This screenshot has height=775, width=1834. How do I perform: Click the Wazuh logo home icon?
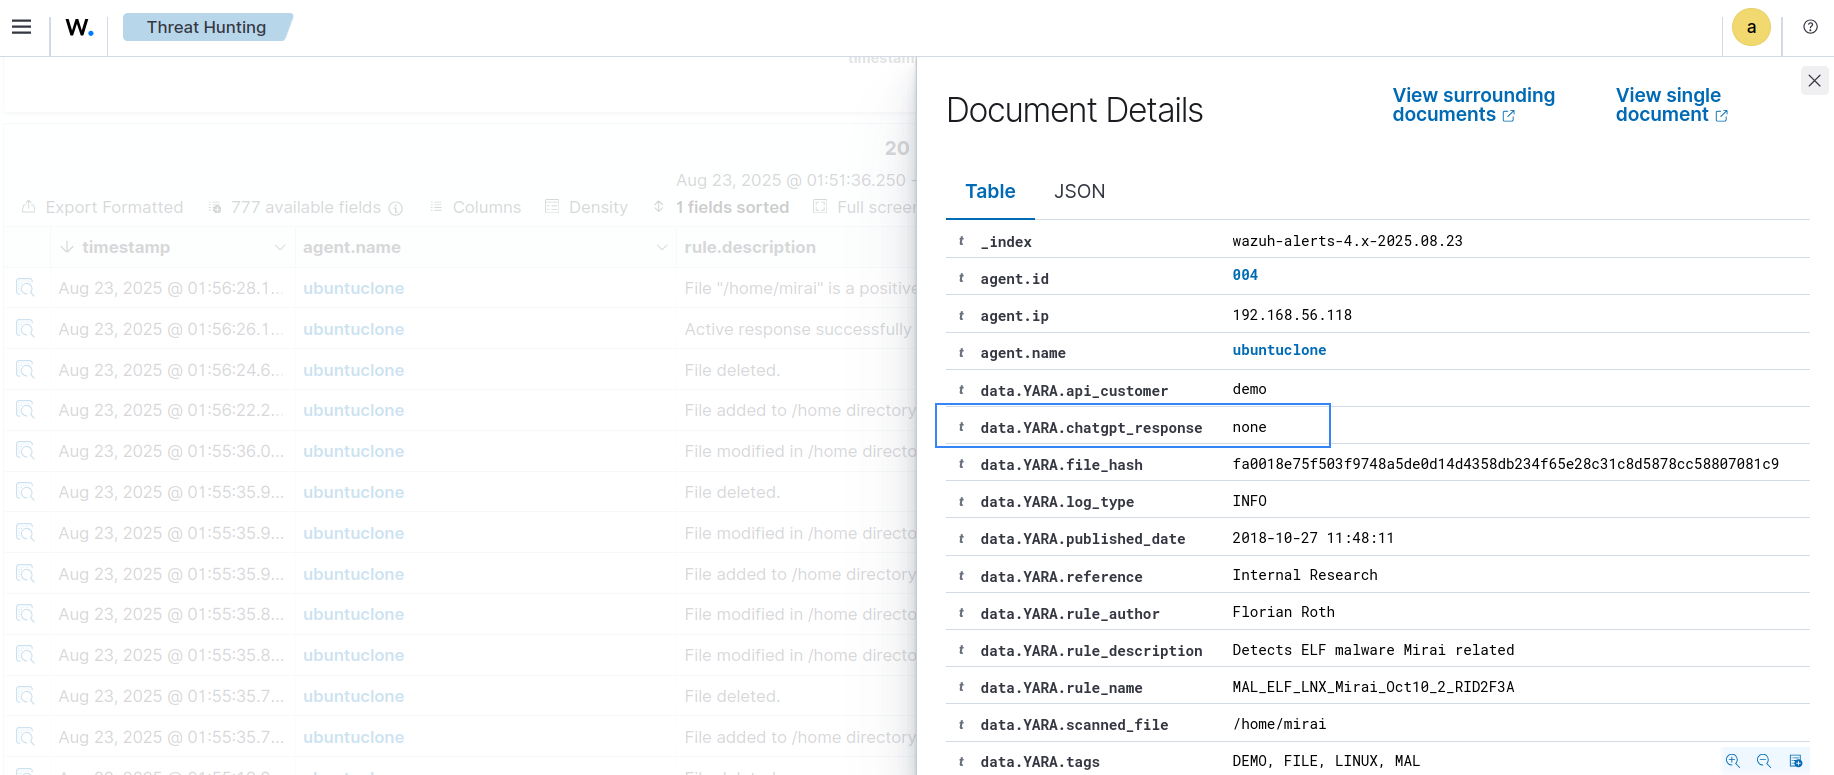click(79, 27)
